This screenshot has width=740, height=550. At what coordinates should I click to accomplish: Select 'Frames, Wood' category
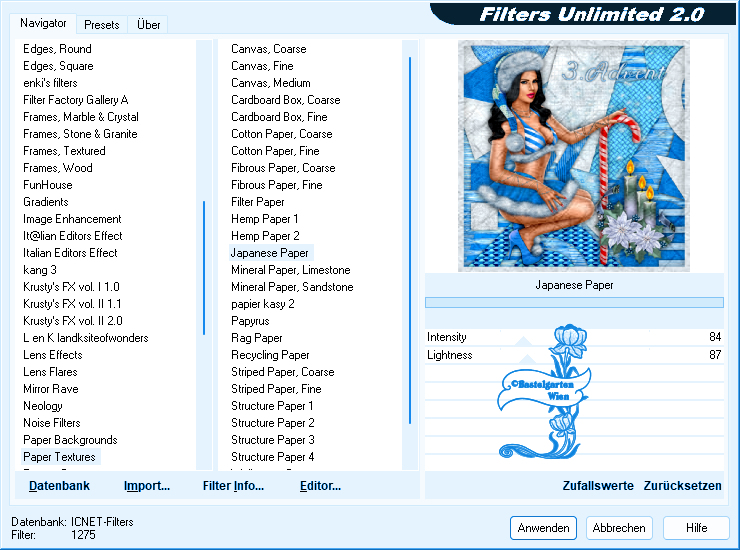coord(58,168)
